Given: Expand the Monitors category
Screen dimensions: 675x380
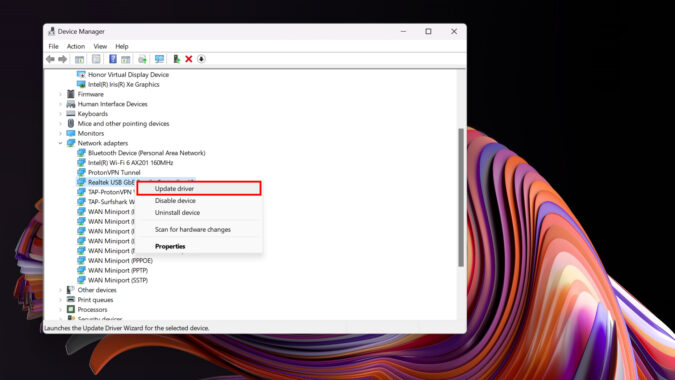Looking at the screenshot, I should [60, 133].
